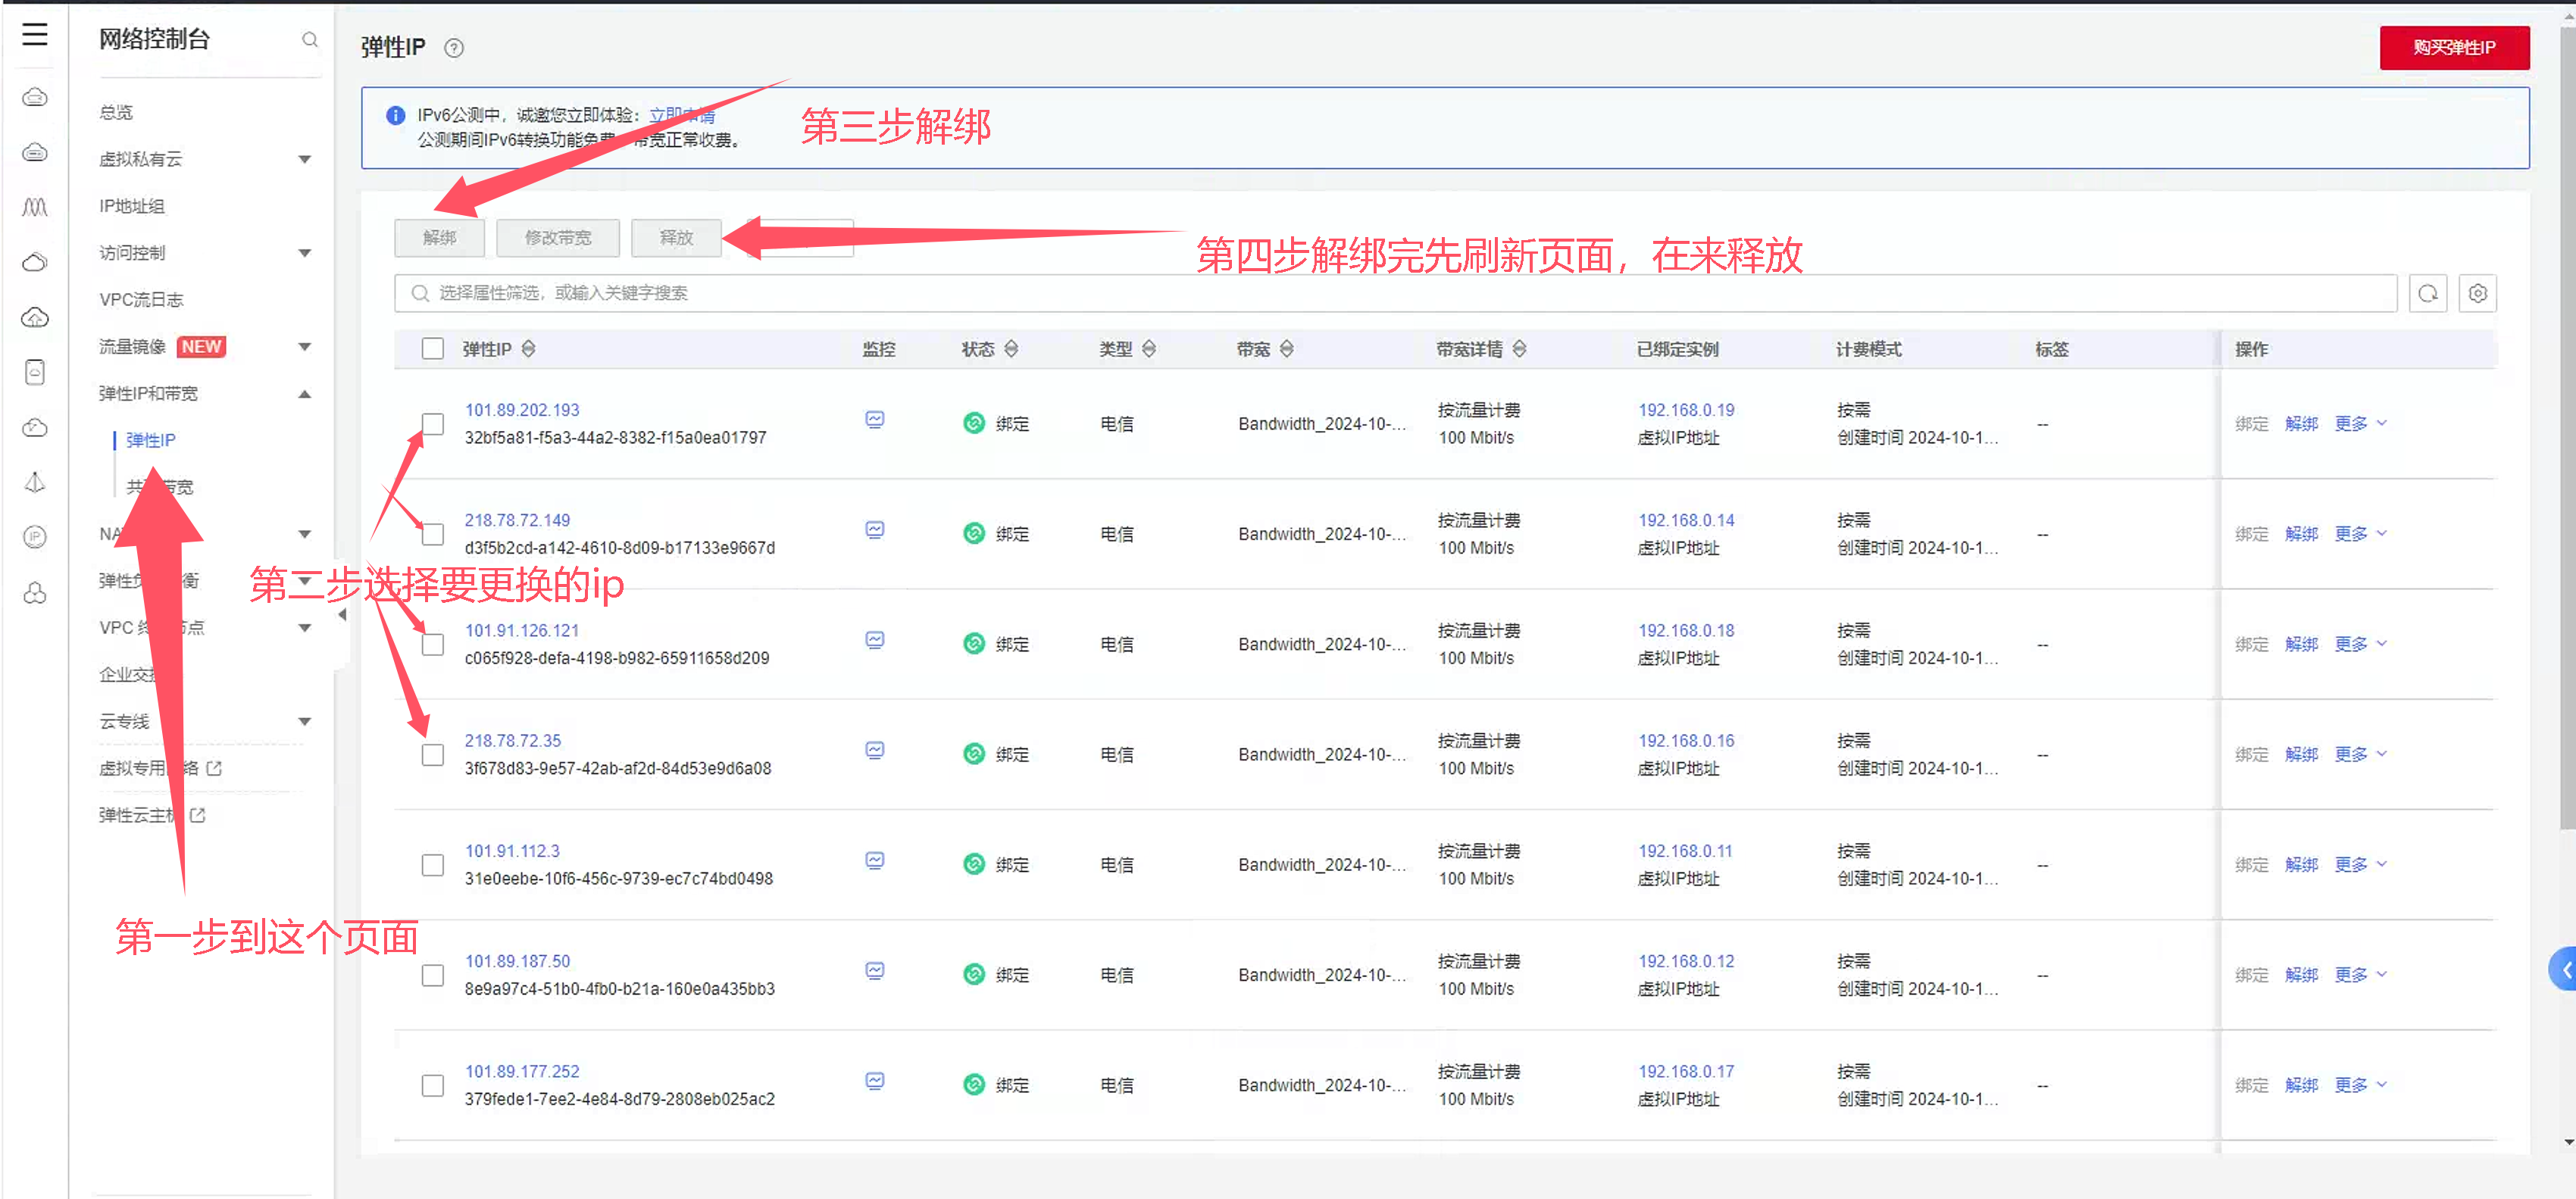This screenshot has height=1199, width=2576.
Task: Open 总览 in the sidebar
Action: (x=116, y=112)
